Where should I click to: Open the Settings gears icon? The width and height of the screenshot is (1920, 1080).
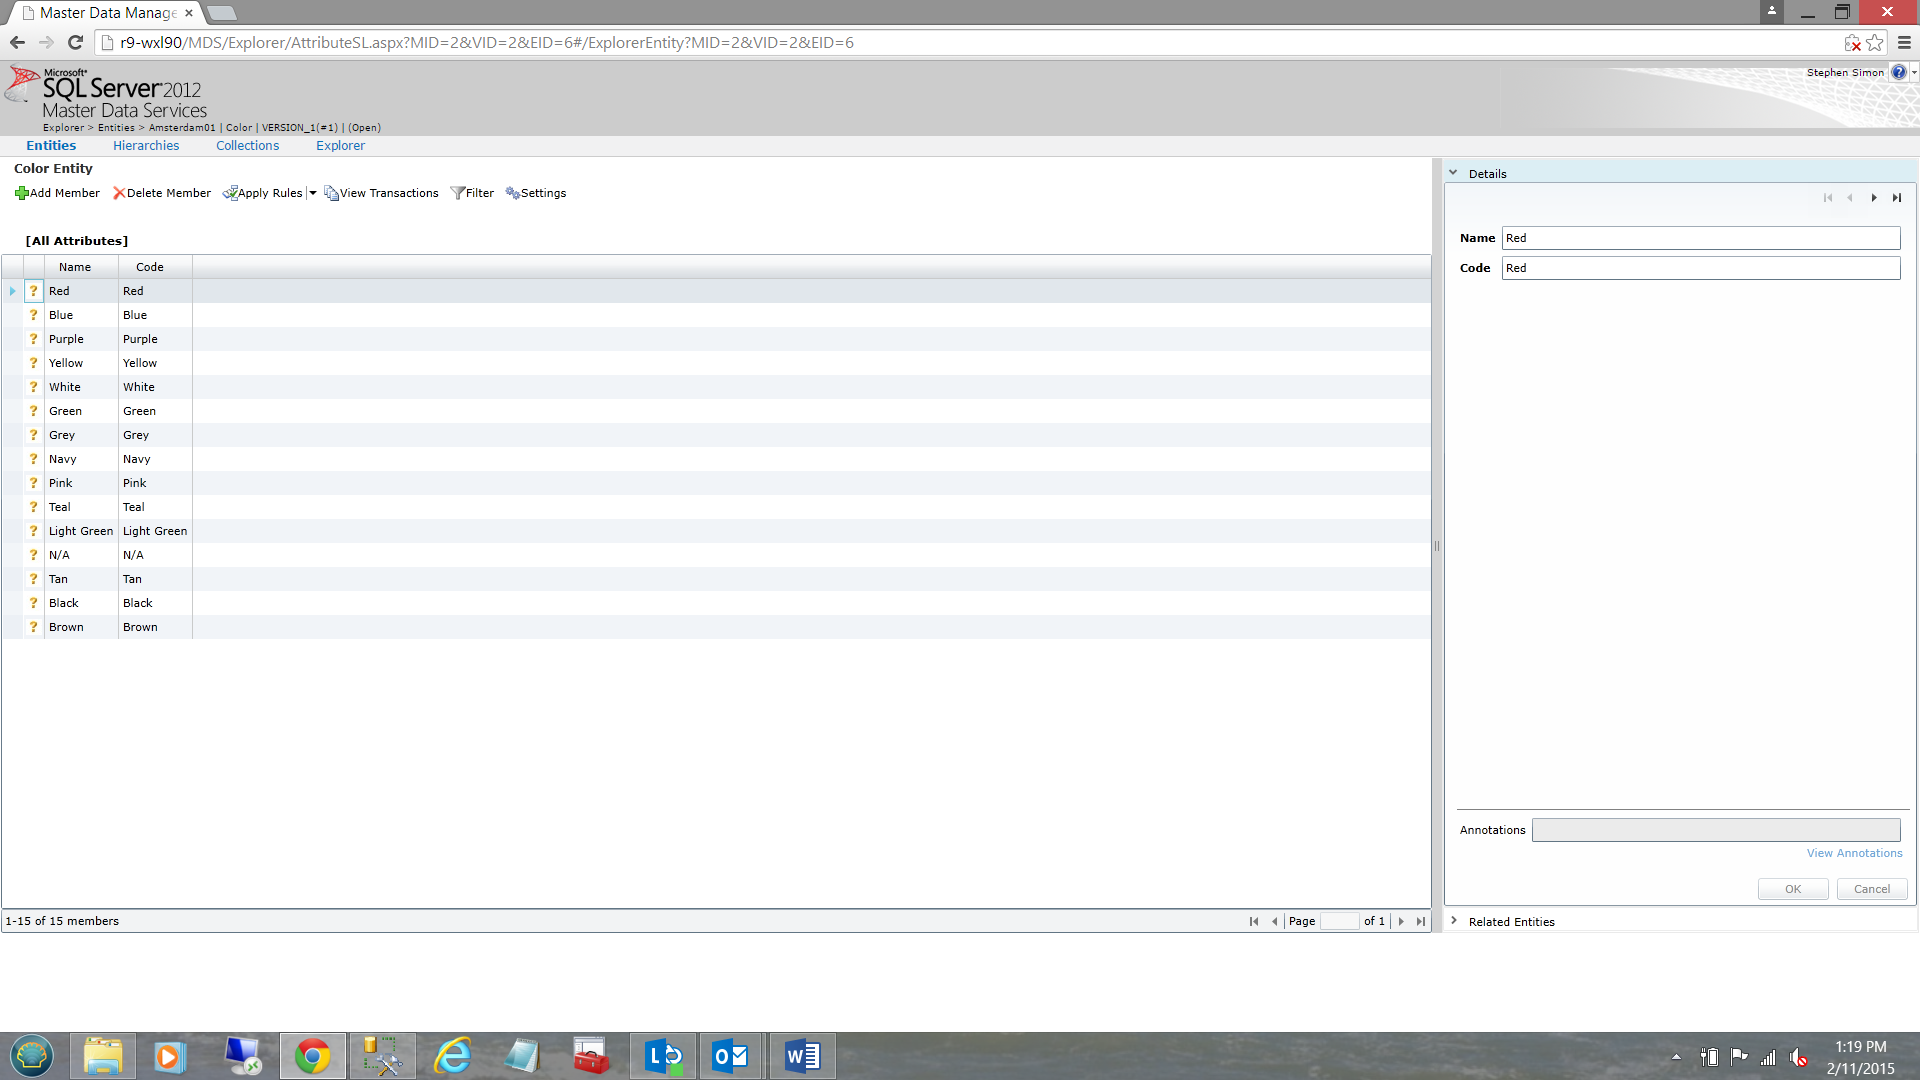pos(512,193)
